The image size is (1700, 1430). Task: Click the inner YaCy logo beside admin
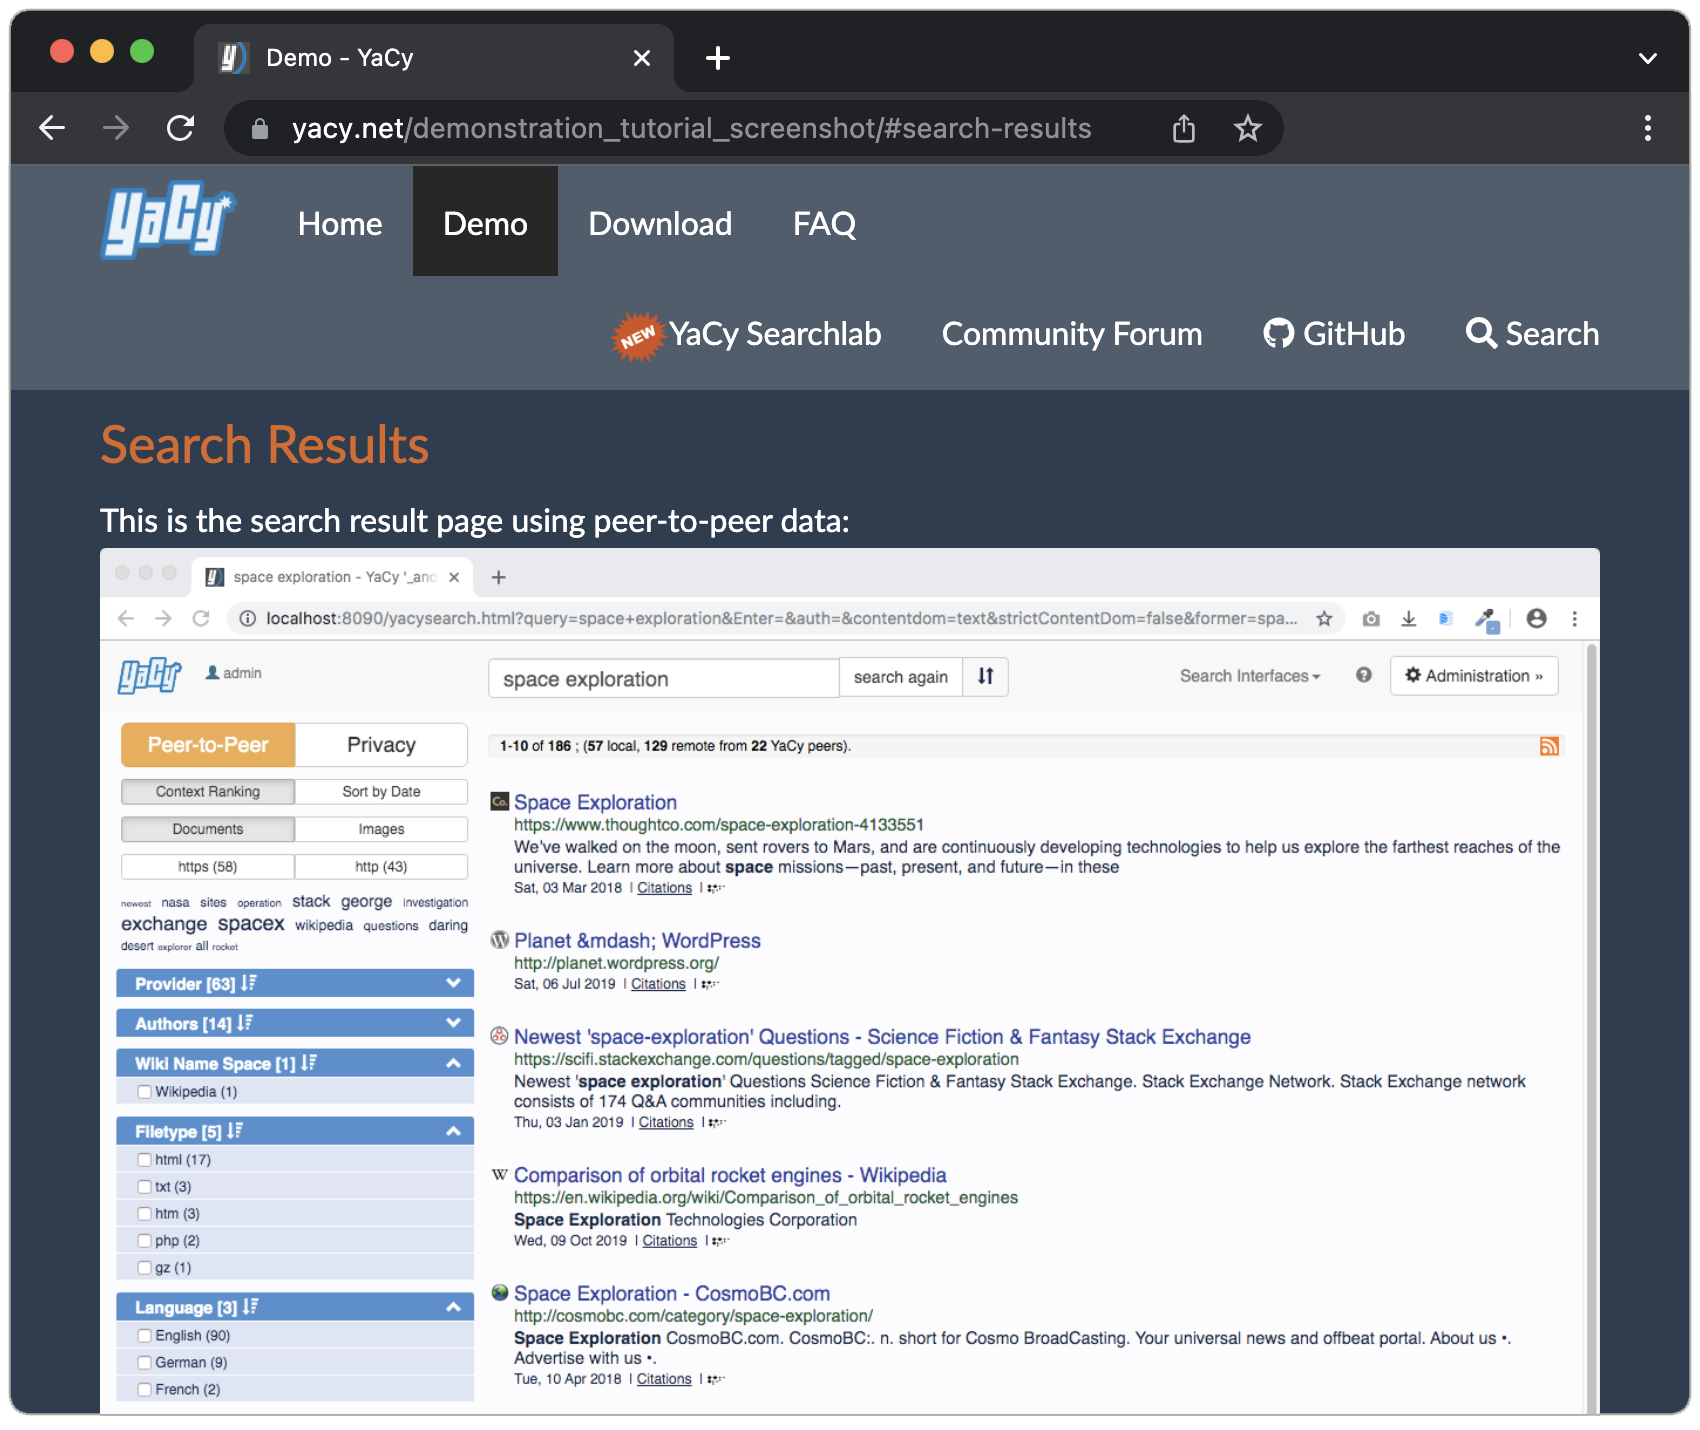point(150,676)
